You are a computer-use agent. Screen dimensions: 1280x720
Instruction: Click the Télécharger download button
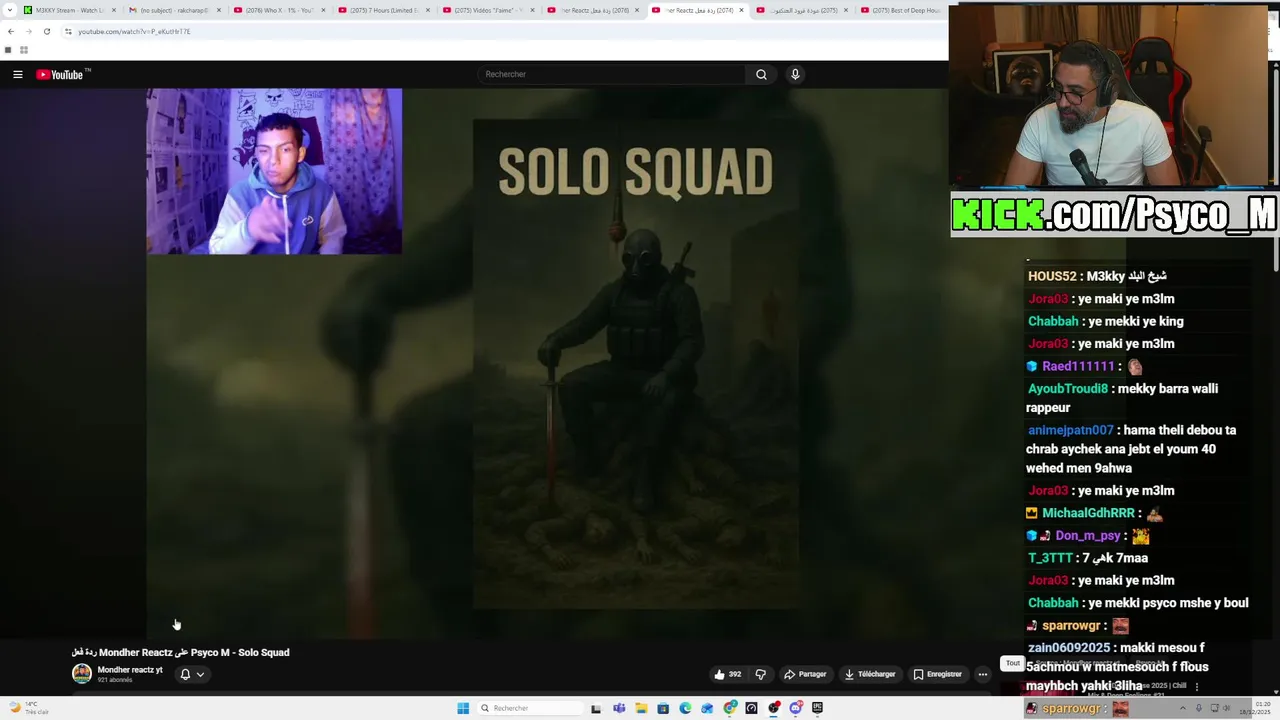click(870, 674)
